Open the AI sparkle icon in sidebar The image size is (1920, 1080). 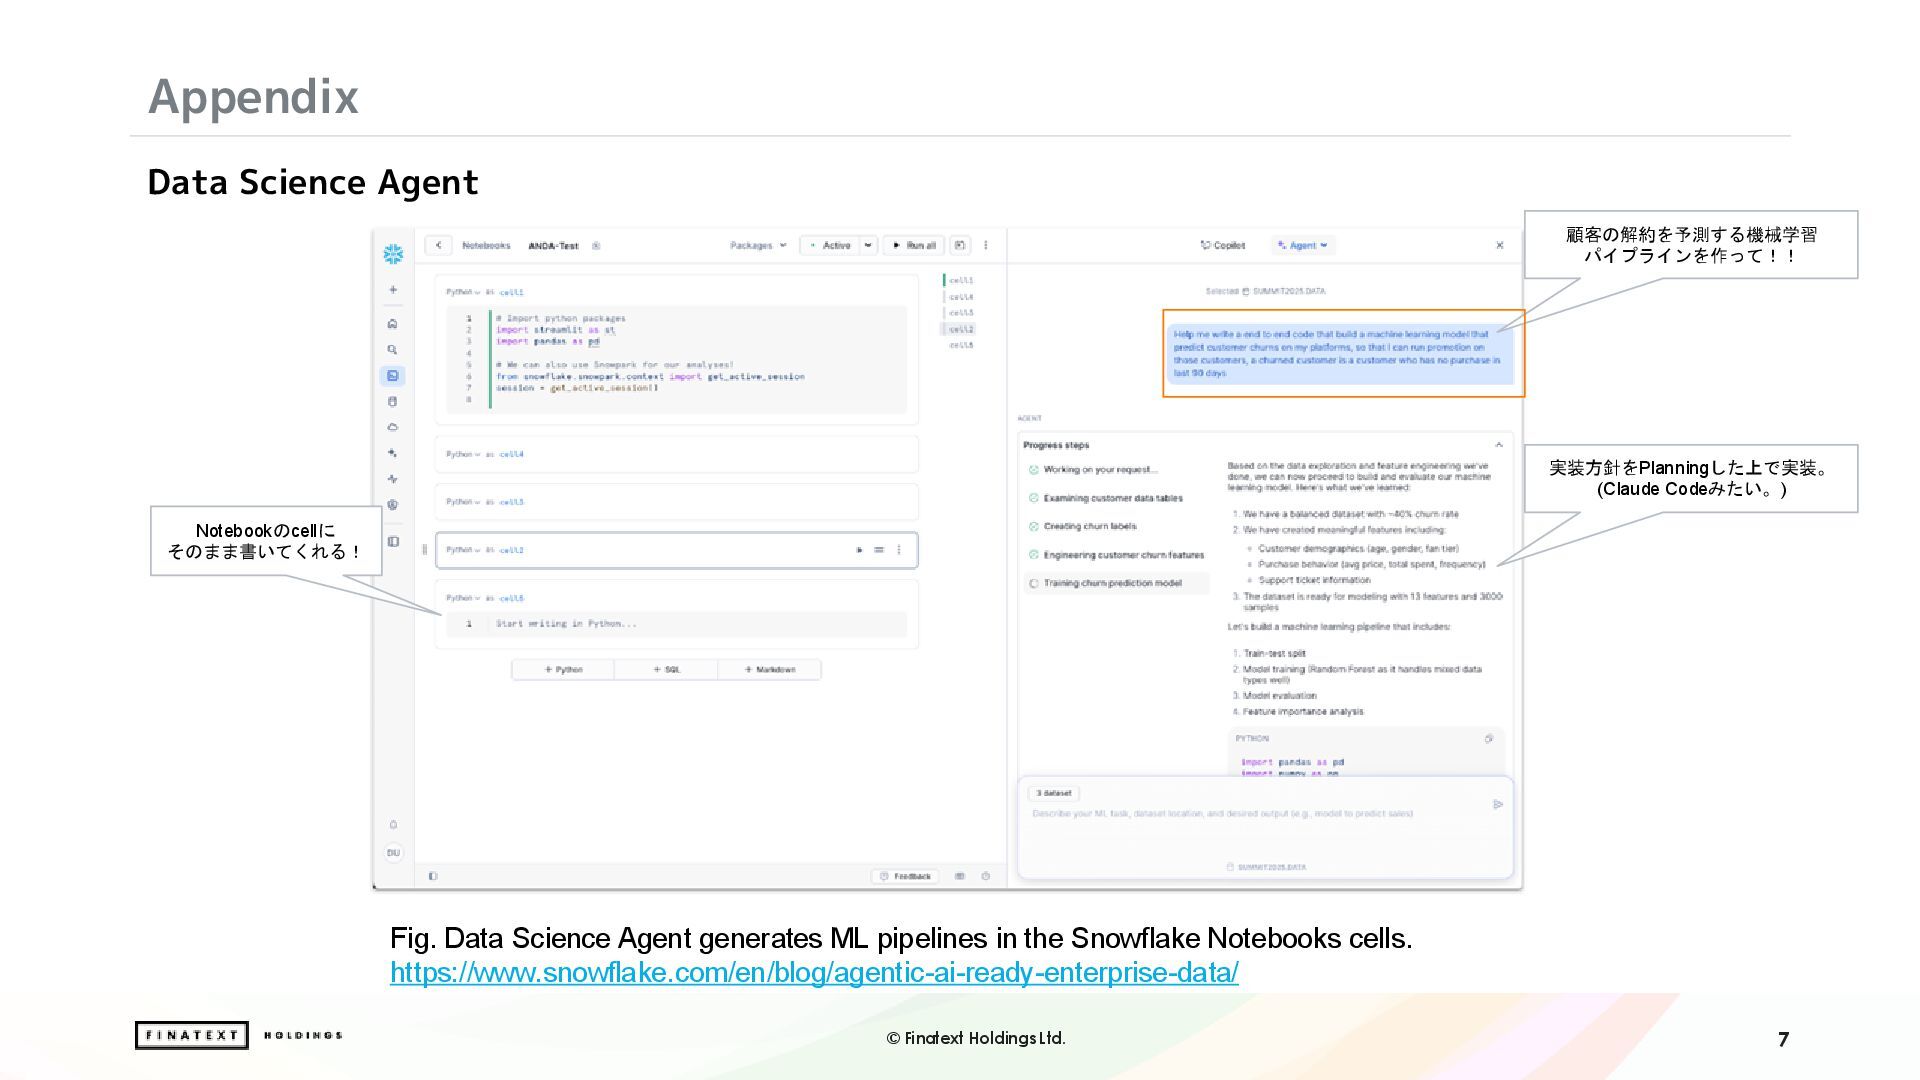coord(393,453)
